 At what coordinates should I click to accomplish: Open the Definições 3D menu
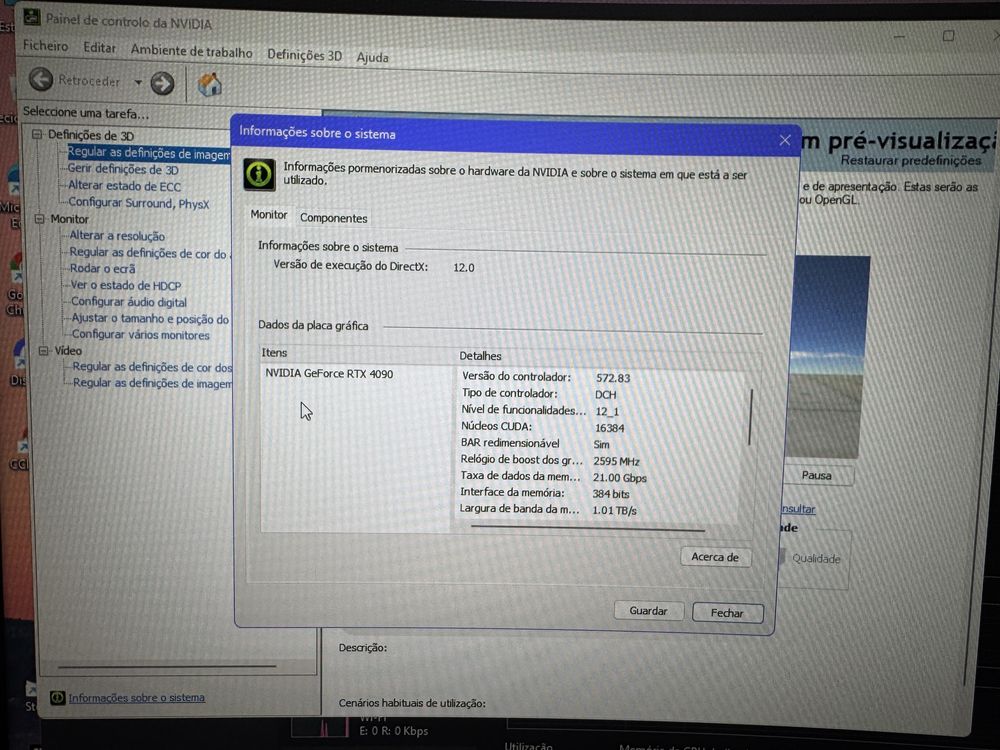pos(304,55)
